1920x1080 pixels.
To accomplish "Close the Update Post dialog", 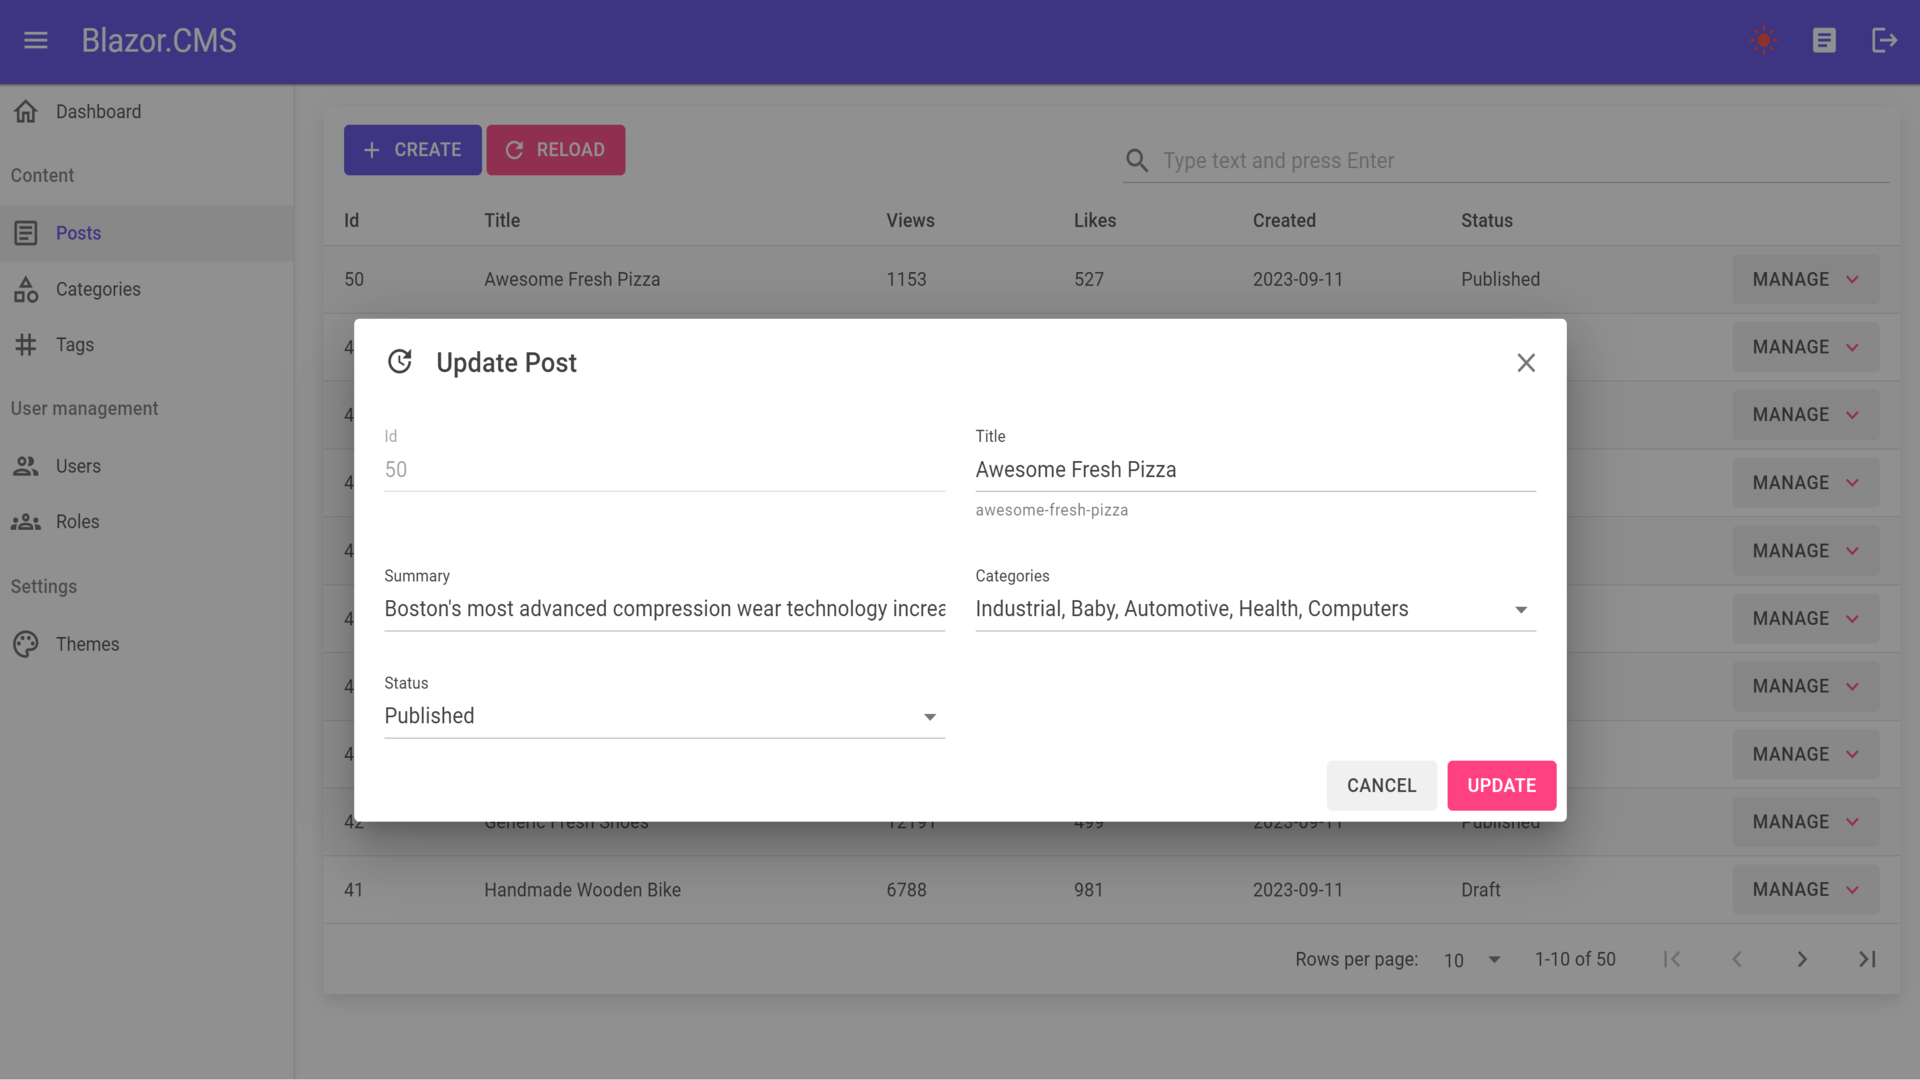I will 1526,363.
